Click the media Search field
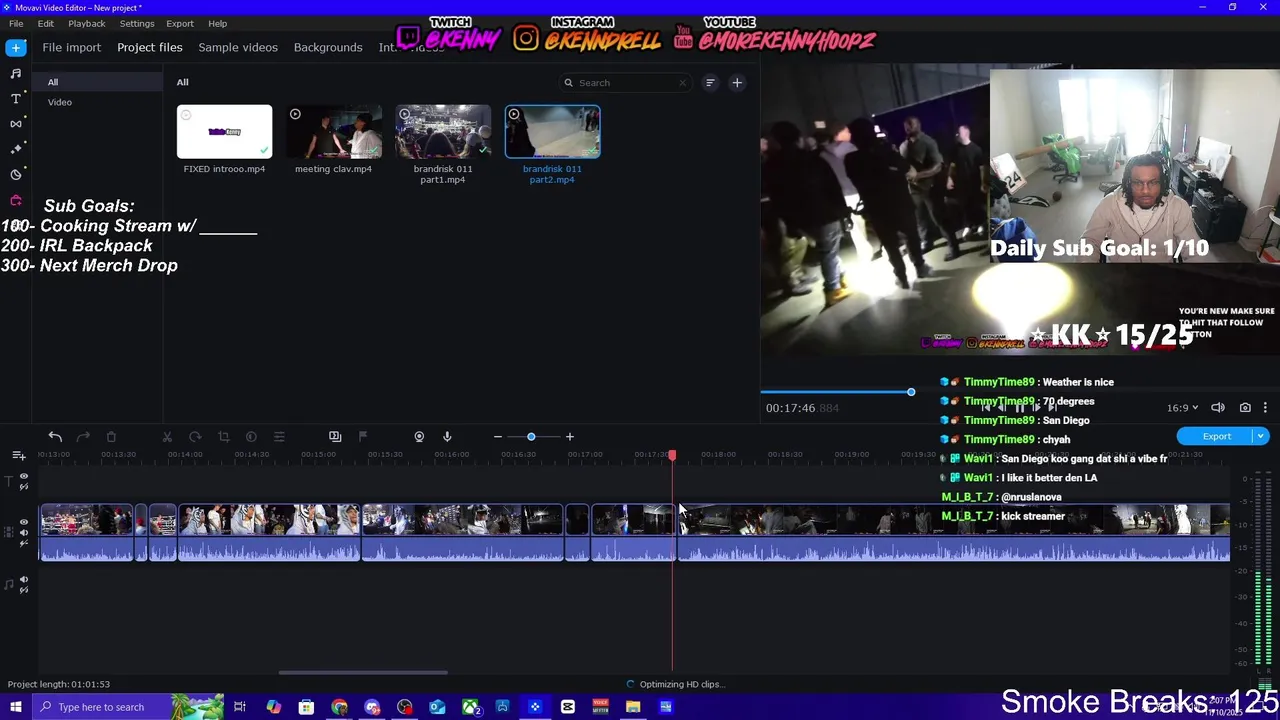The image size is (1280, 720). [625, 83]
